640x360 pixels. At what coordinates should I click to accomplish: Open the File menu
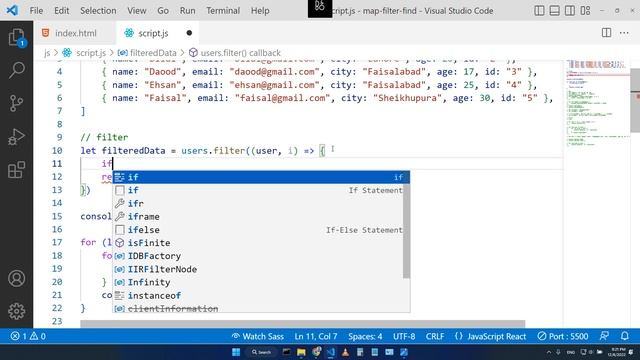click(36, 11)
